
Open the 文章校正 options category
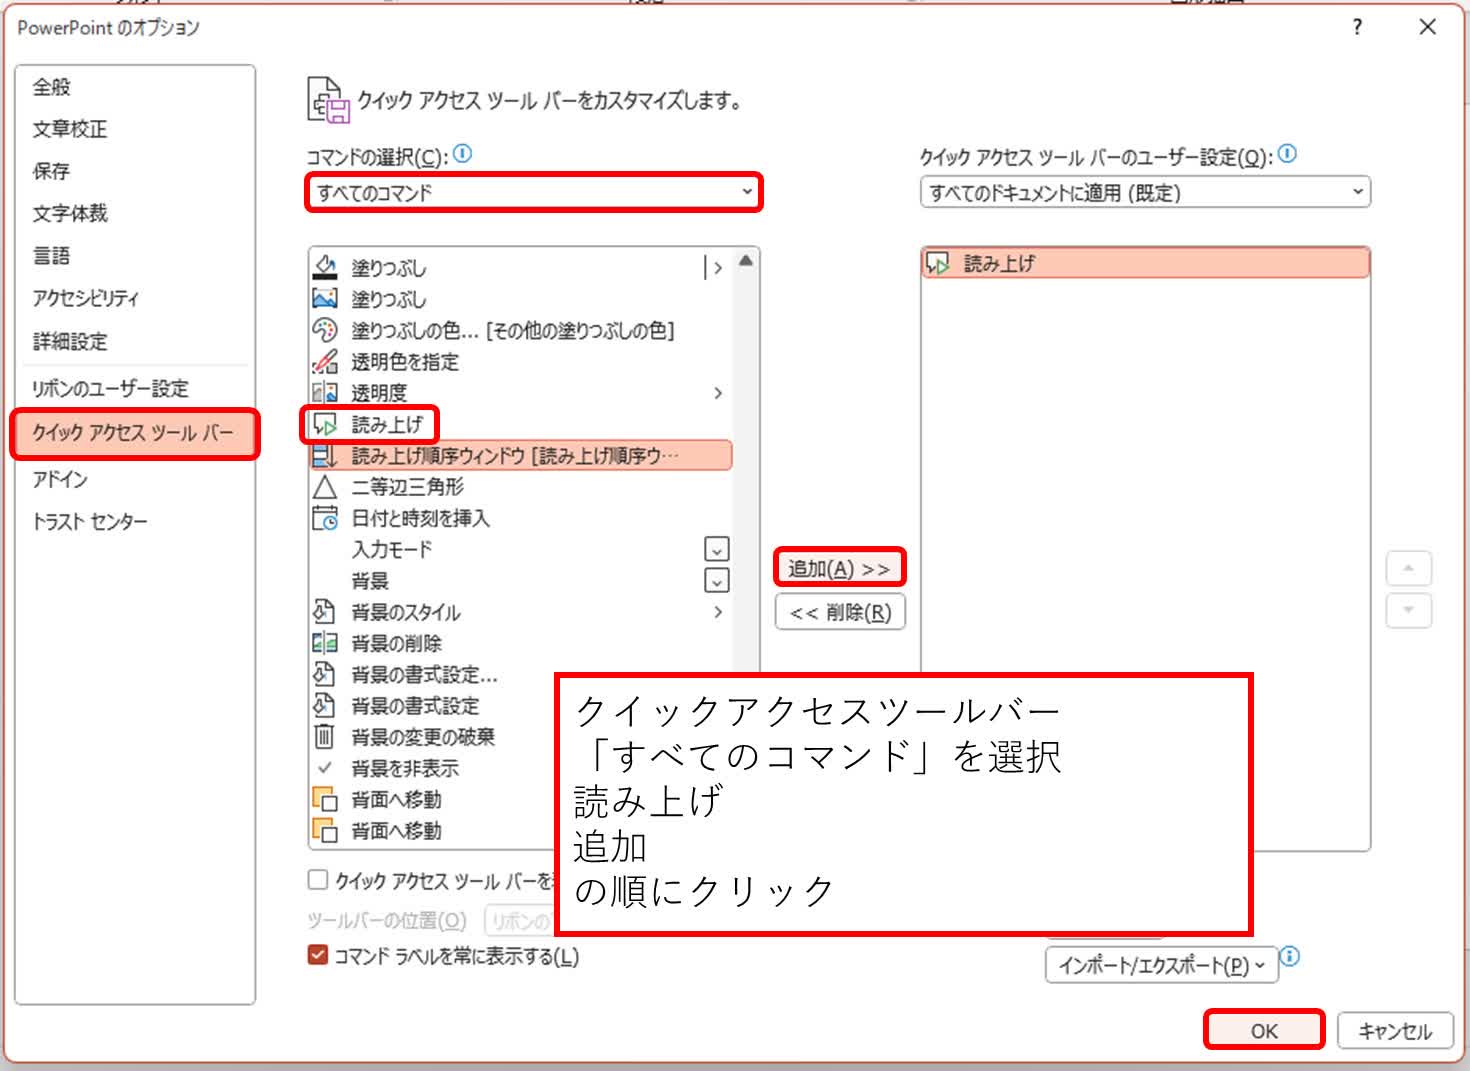coord(135,129)
